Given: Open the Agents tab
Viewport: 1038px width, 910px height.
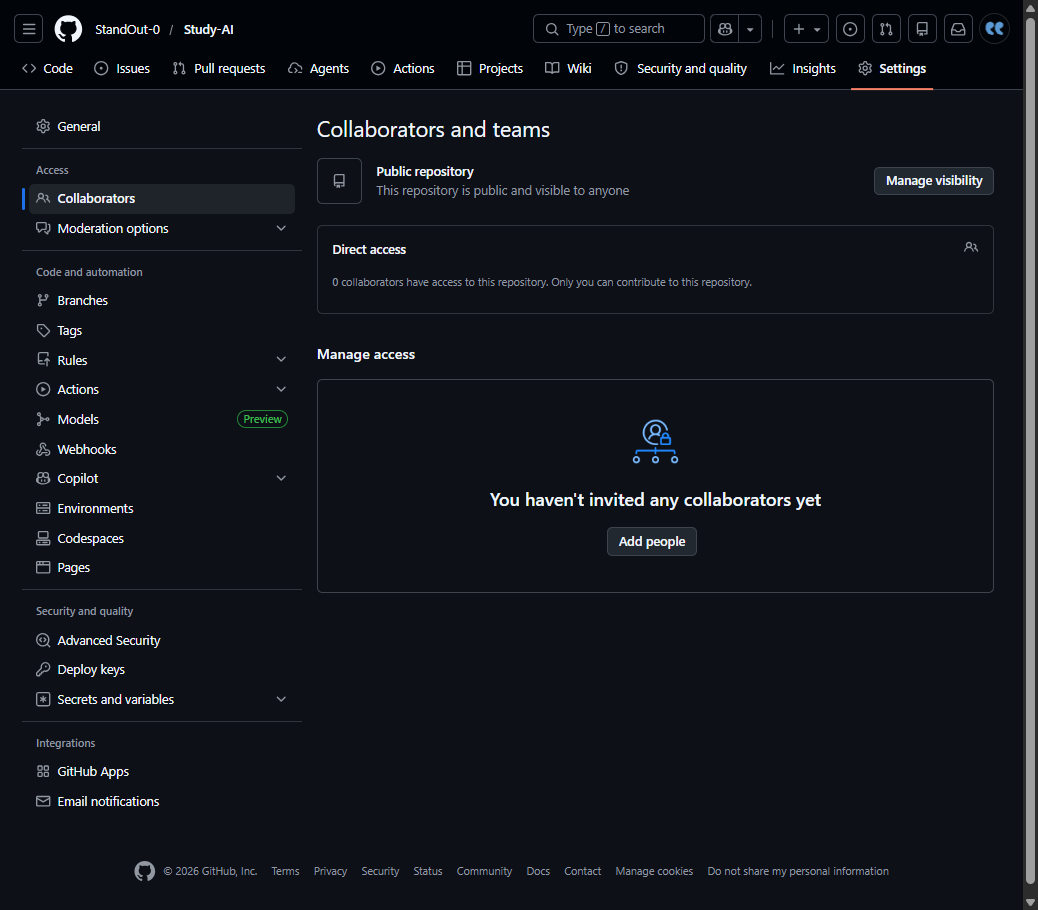Looking at the screenshot, I should 318,68.
